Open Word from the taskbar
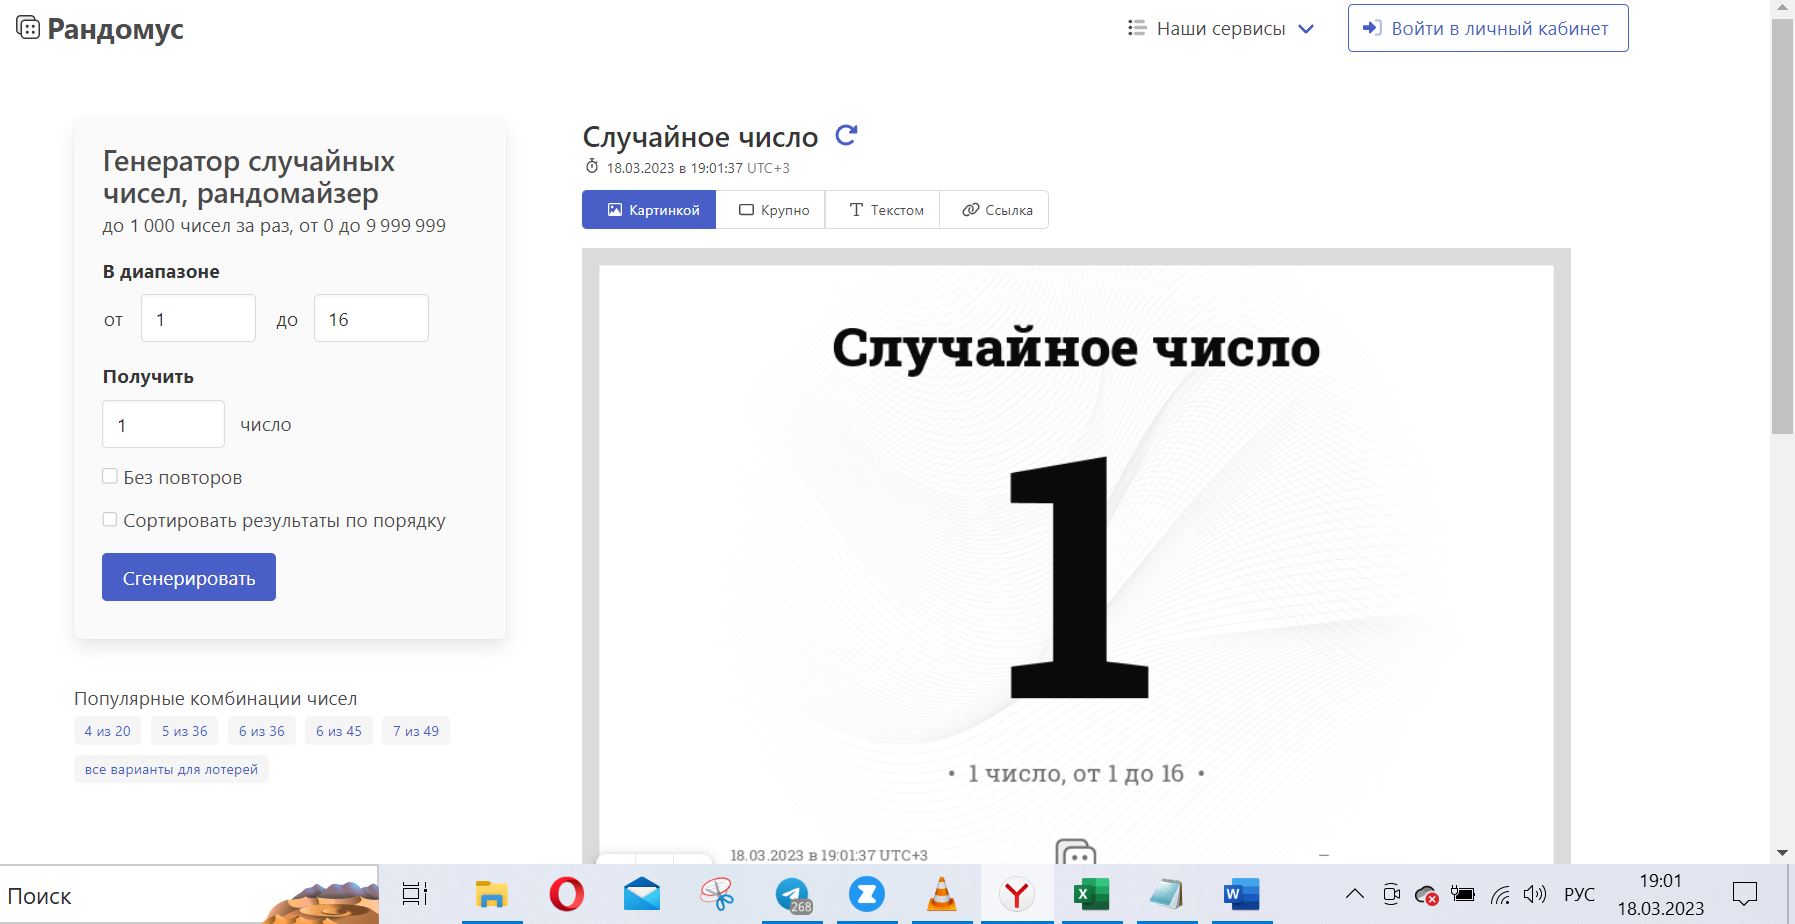Screen dimensions: 1795x924 pyautogui.click(x=1241, y=894)
